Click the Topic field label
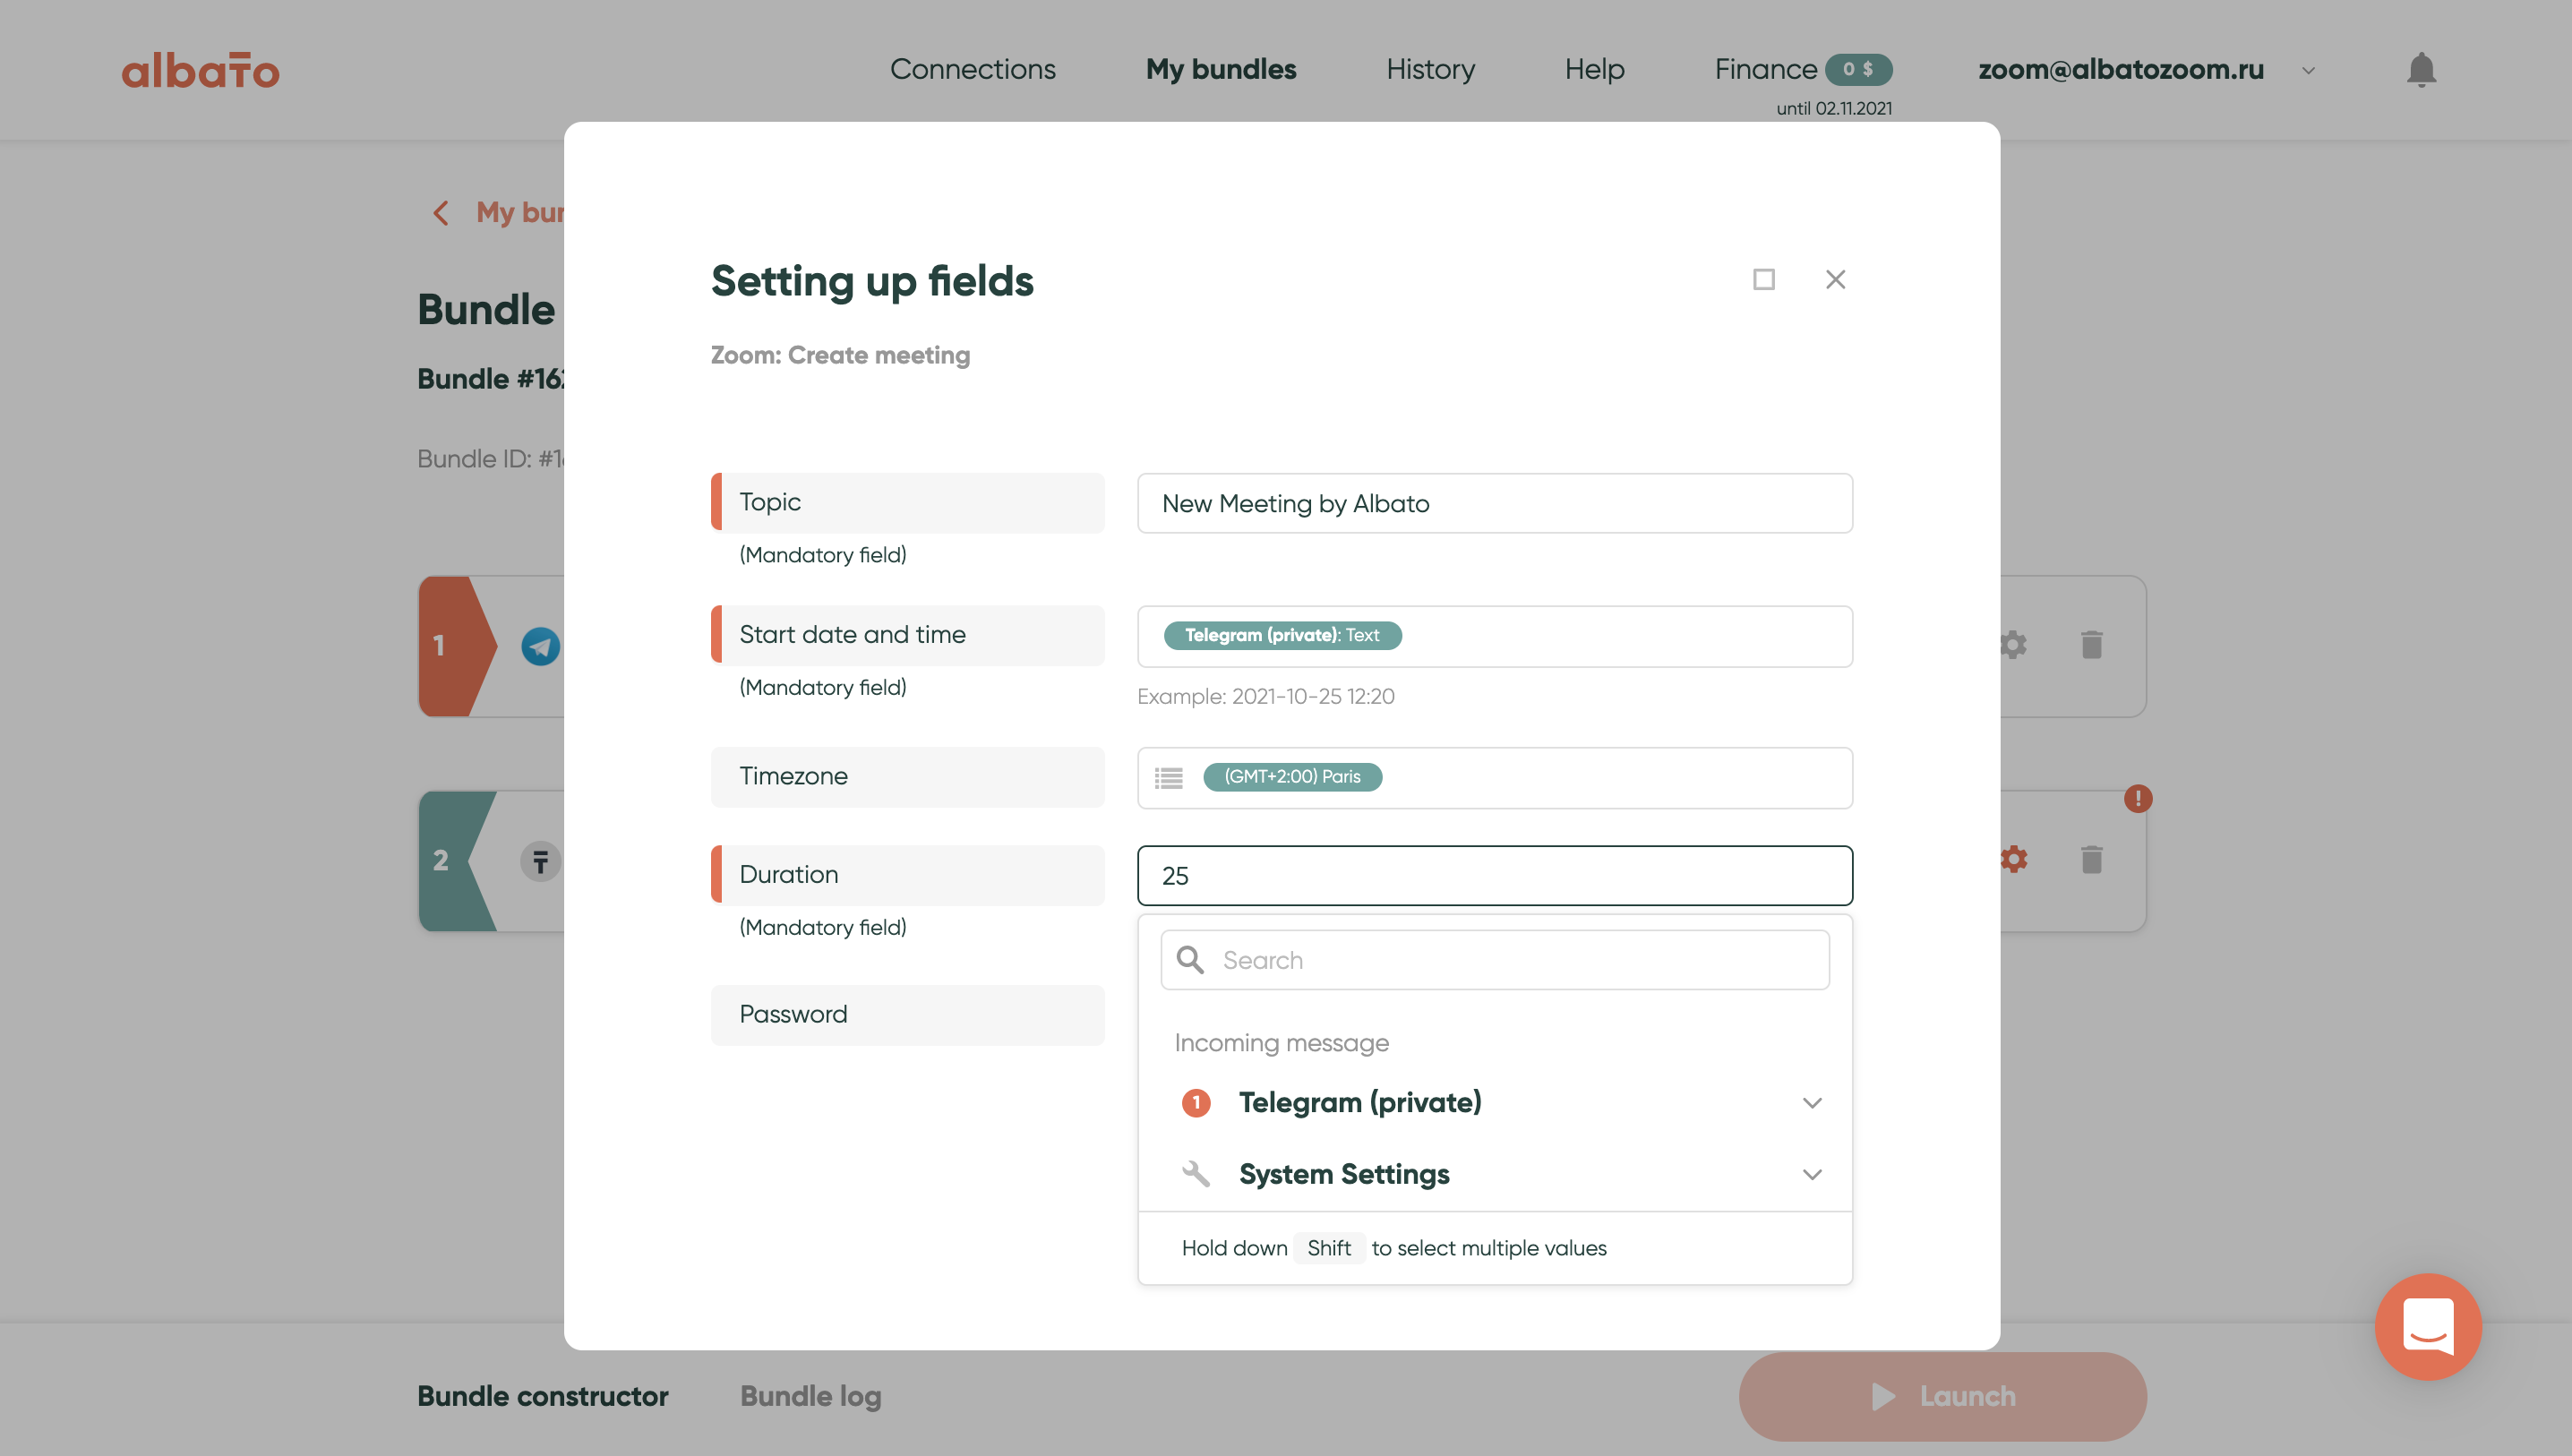This screenshot has width=2572, height=1456. [907, 503]
